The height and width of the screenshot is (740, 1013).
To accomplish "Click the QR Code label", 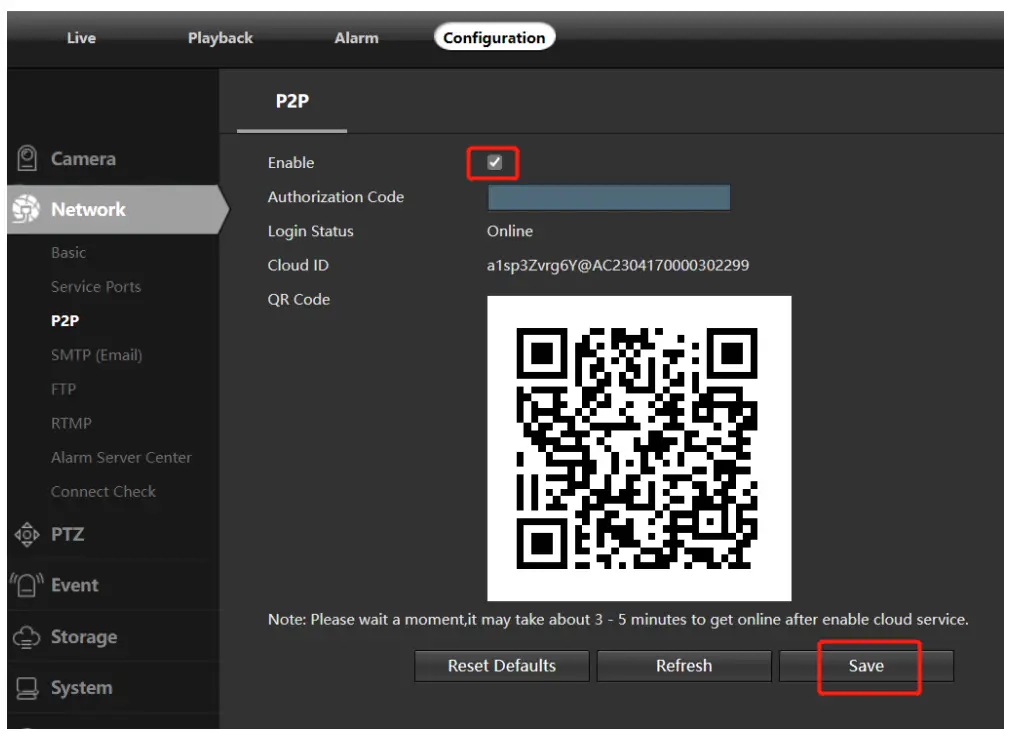I will click(299, 300).
